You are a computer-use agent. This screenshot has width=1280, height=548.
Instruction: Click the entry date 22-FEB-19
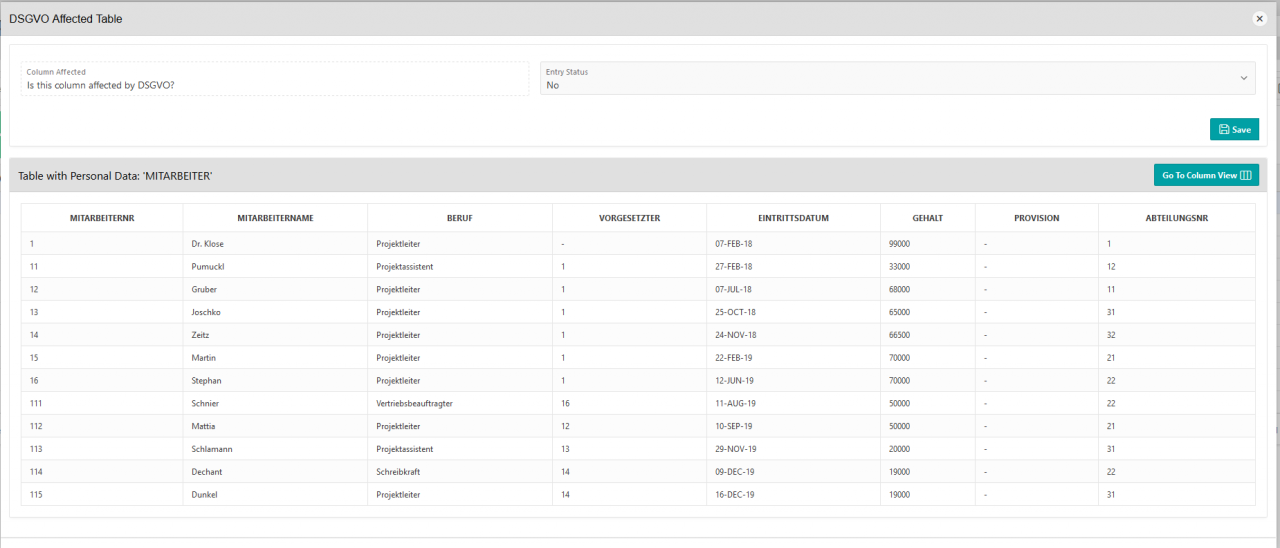tap(733, 359)
